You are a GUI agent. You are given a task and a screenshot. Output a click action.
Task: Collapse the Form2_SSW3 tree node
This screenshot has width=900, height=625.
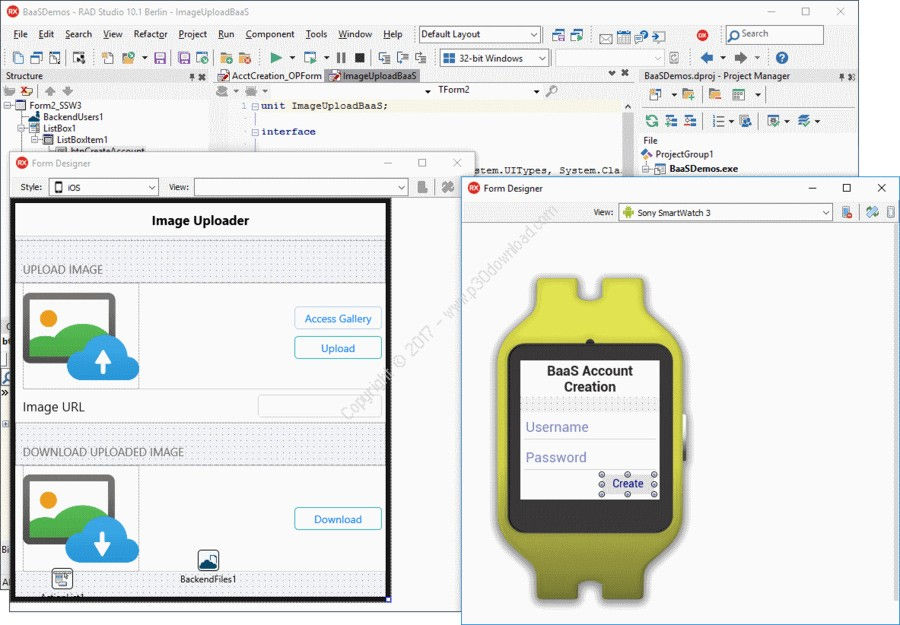pos(8,106)
